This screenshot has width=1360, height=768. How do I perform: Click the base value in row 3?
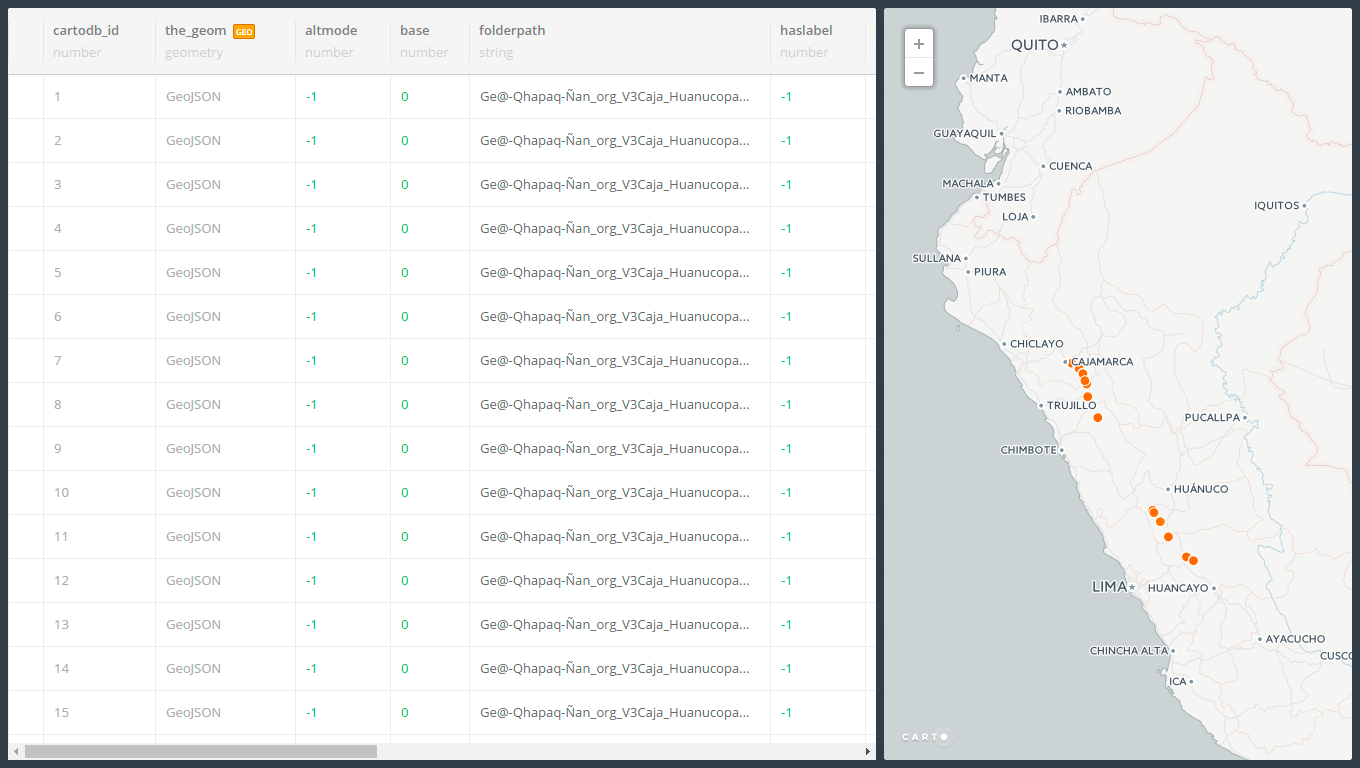(x=404, y=185)
